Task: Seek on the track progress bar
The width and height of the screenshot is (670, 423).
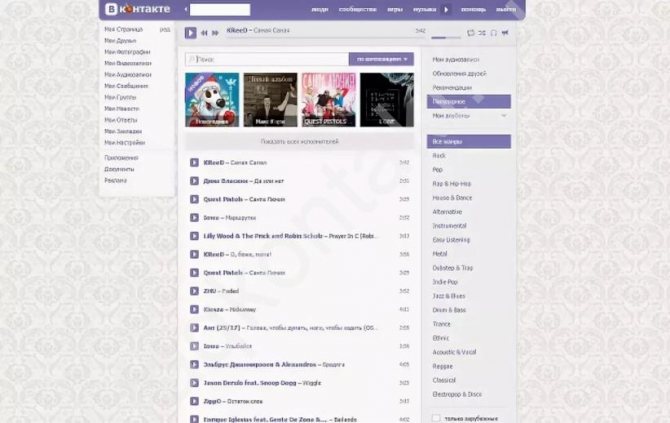Action: (x=326, y=38)
